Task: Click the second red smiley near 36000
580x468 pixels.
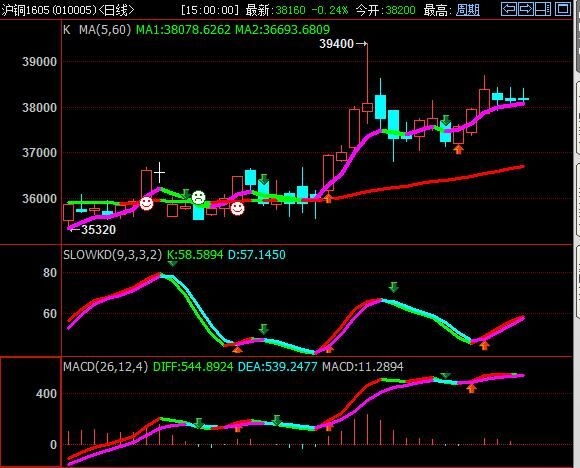Action: [237, 208]
